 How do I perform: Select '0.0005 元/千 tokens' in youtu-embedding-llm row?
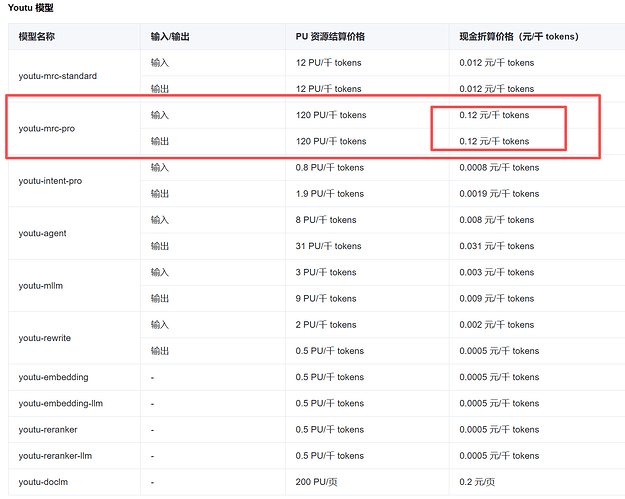point(499,403)
